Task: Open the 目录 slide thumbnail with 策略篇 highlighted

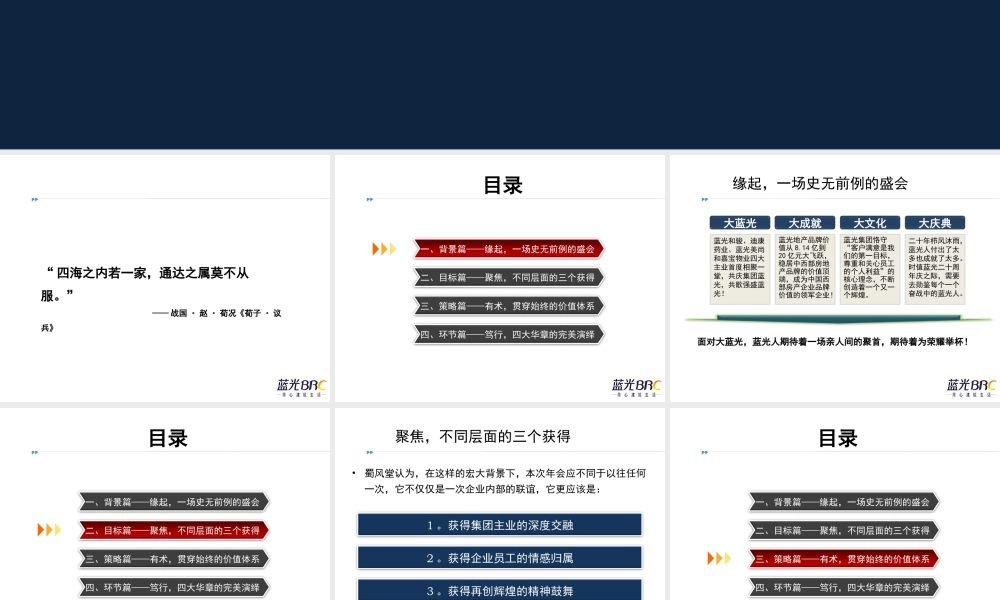Action: 835,504
